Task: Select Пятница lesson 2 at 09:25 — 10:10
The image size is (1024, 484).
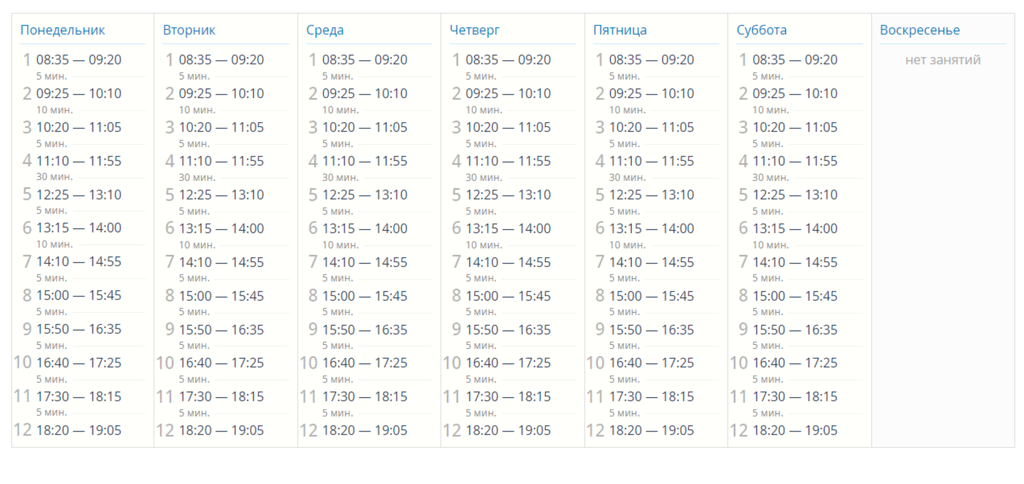Action: click(651, 94)
